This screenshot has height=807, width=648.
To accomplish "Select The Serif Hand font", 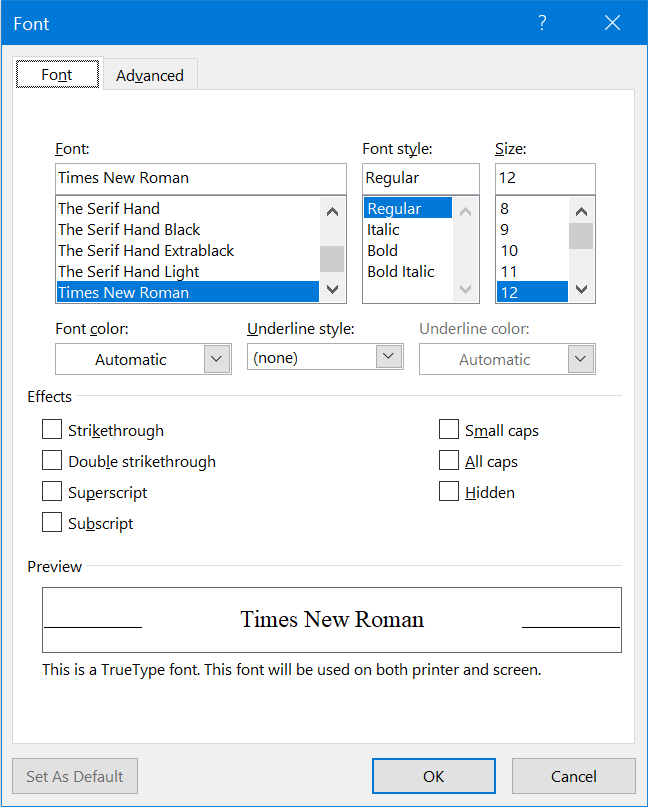I will point(188,208).
